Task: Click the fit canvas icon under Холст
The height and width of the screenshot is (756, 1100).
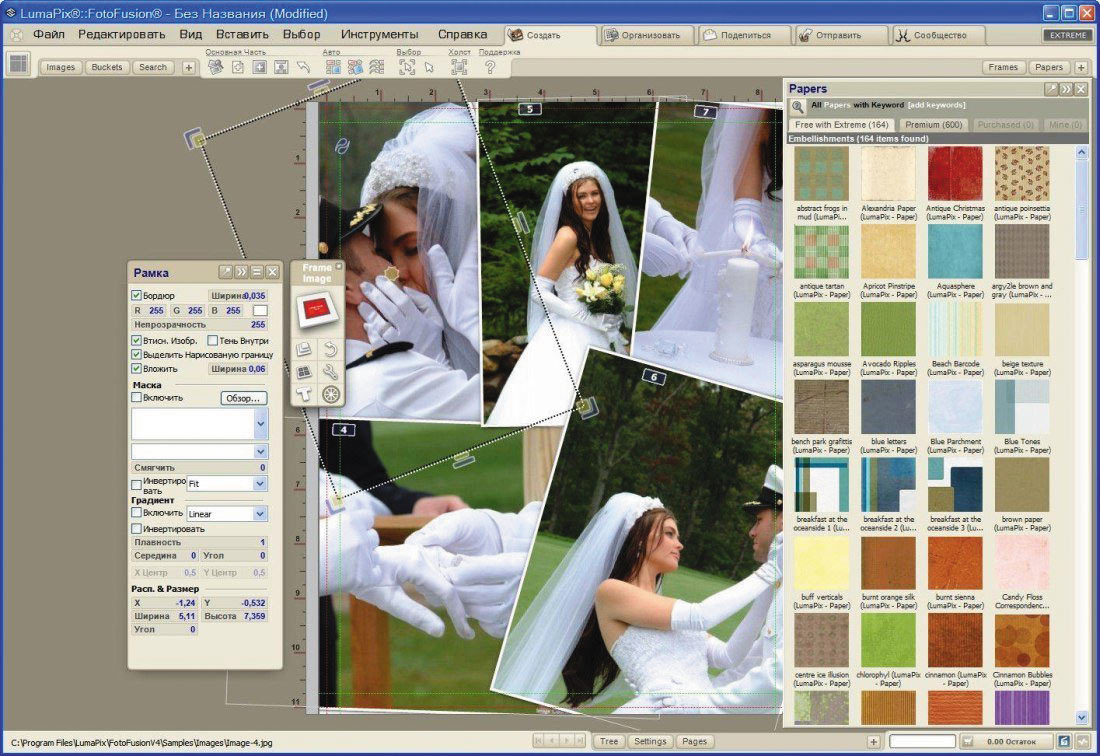Action: 459,67
